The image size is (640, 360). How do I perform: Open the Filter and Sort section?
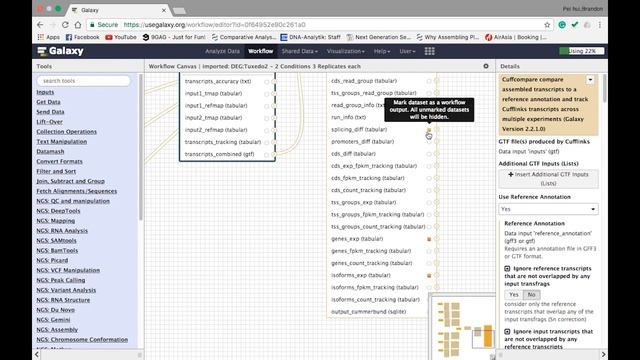[x=56, y=171]
